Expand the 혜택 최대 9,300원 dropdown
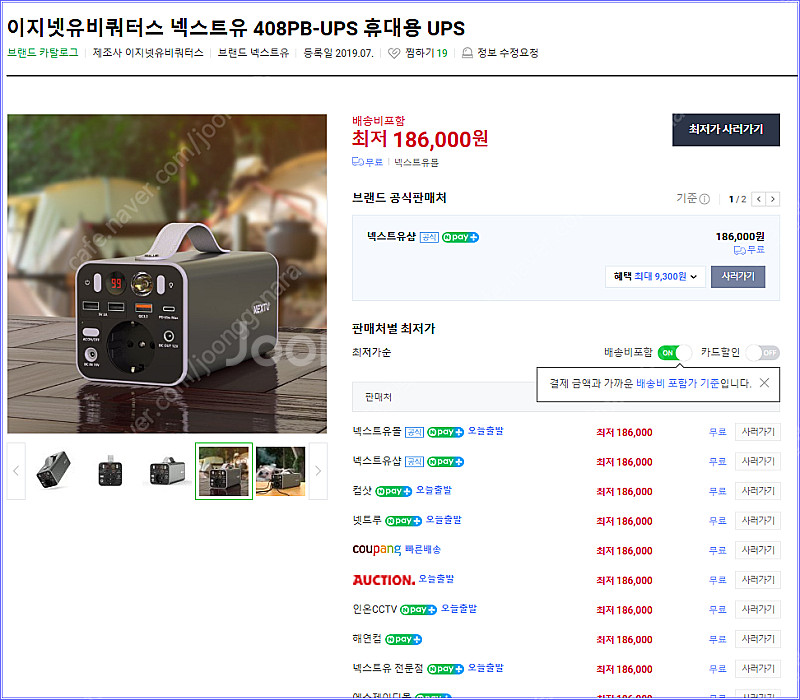The width and height of the screenshot is (800, 700). (x=655, y=277)
